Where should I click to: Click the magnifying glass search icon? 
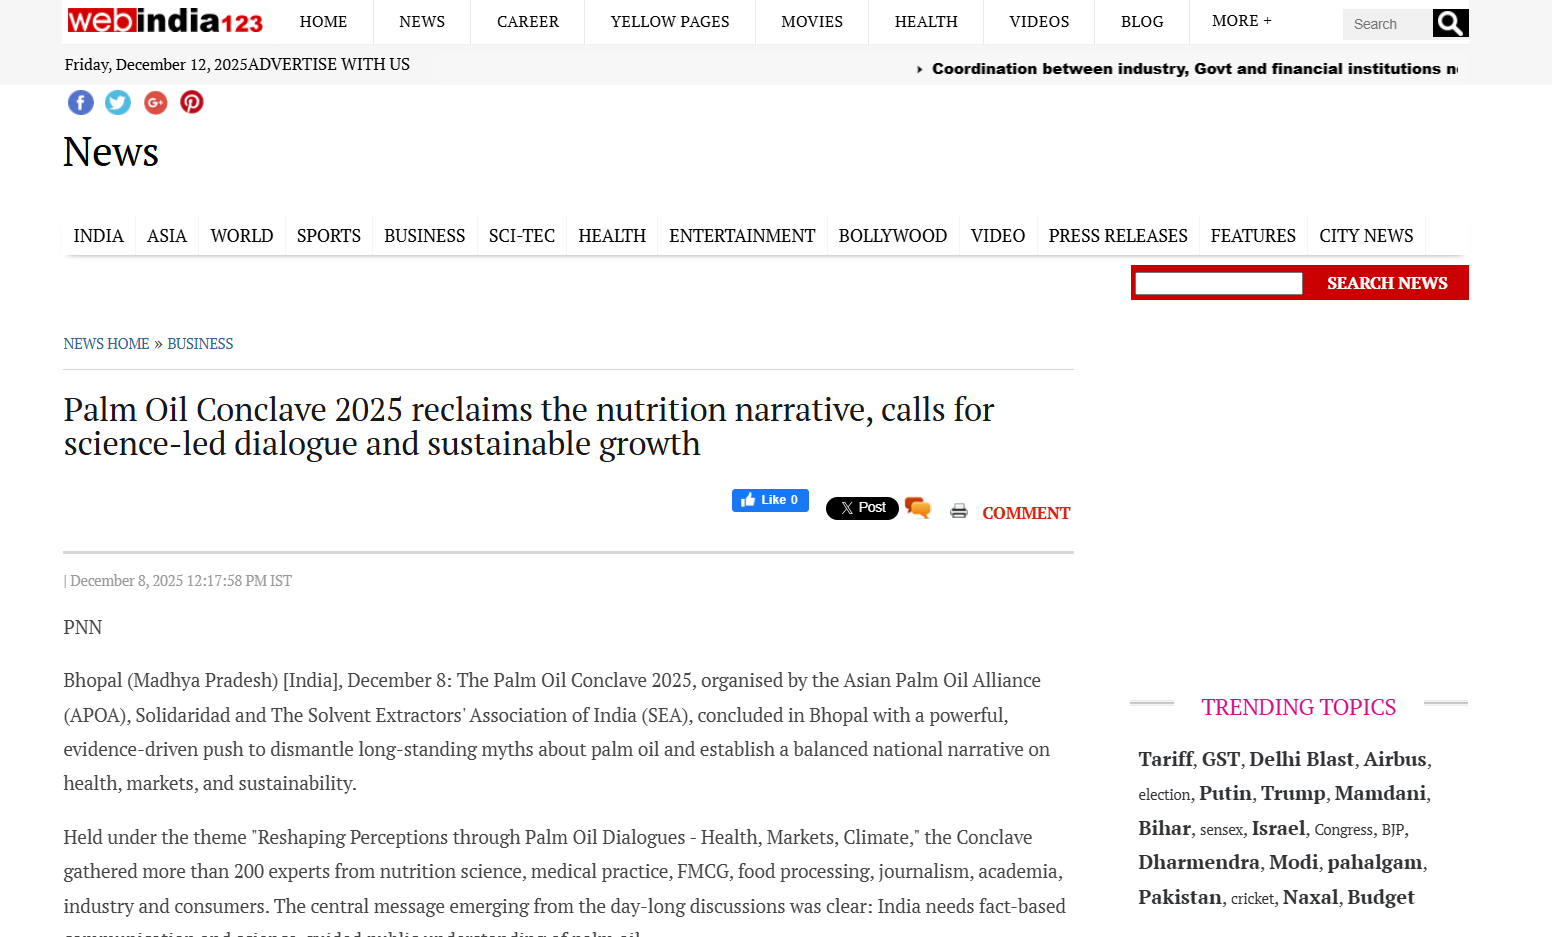click(x=1450, y=23)
